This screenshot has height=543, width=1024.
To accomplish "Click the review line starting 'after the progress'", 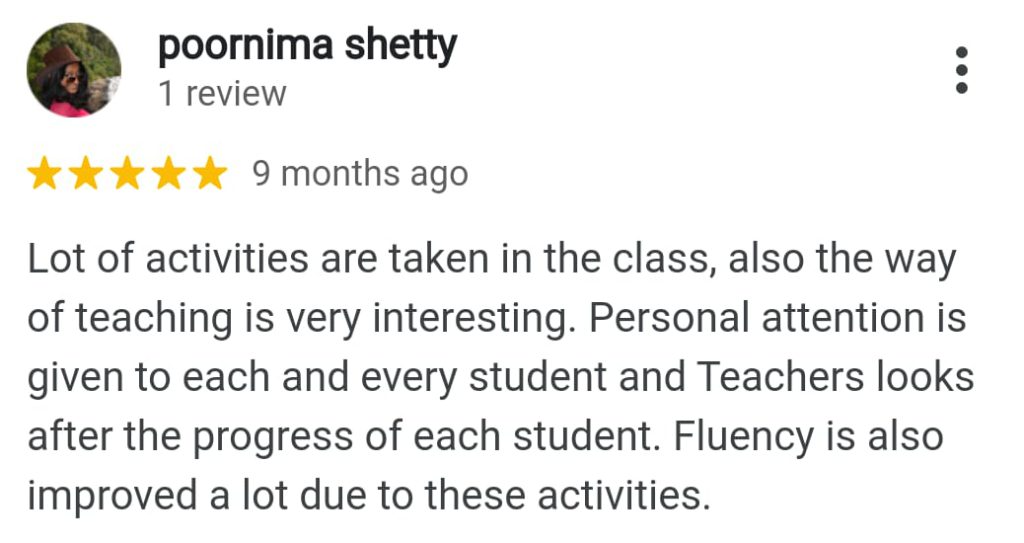I will (485, 437).
